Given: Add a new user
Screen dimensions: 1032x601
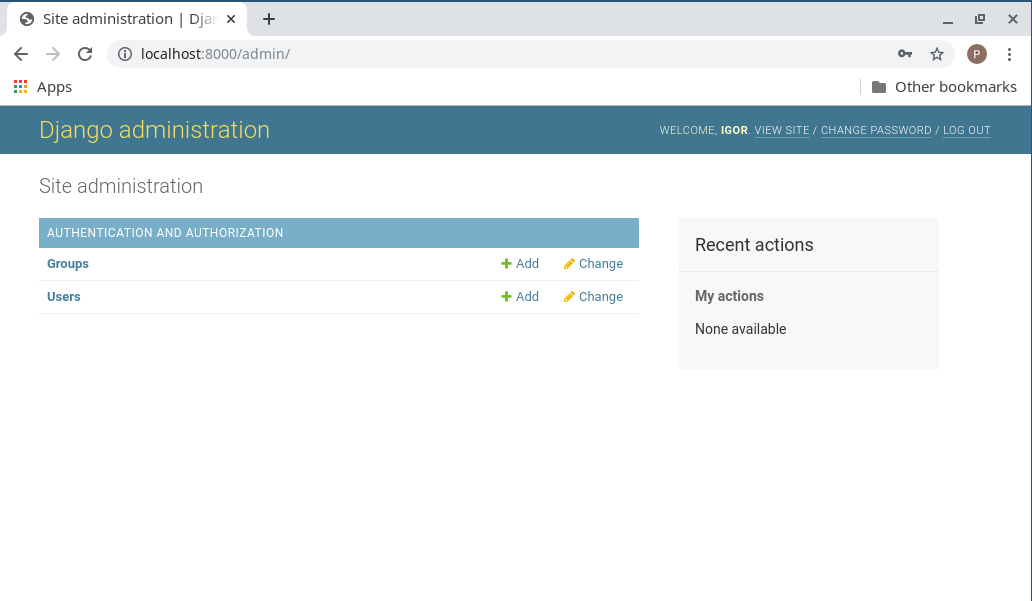Looking at the screenshot, I should point(520,297).
